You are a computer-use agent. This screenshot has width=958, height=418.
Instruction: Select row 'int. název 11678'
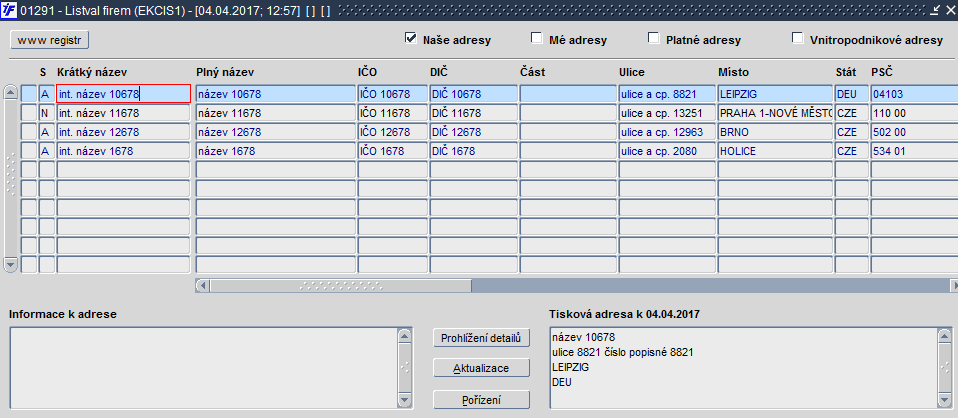123,113
